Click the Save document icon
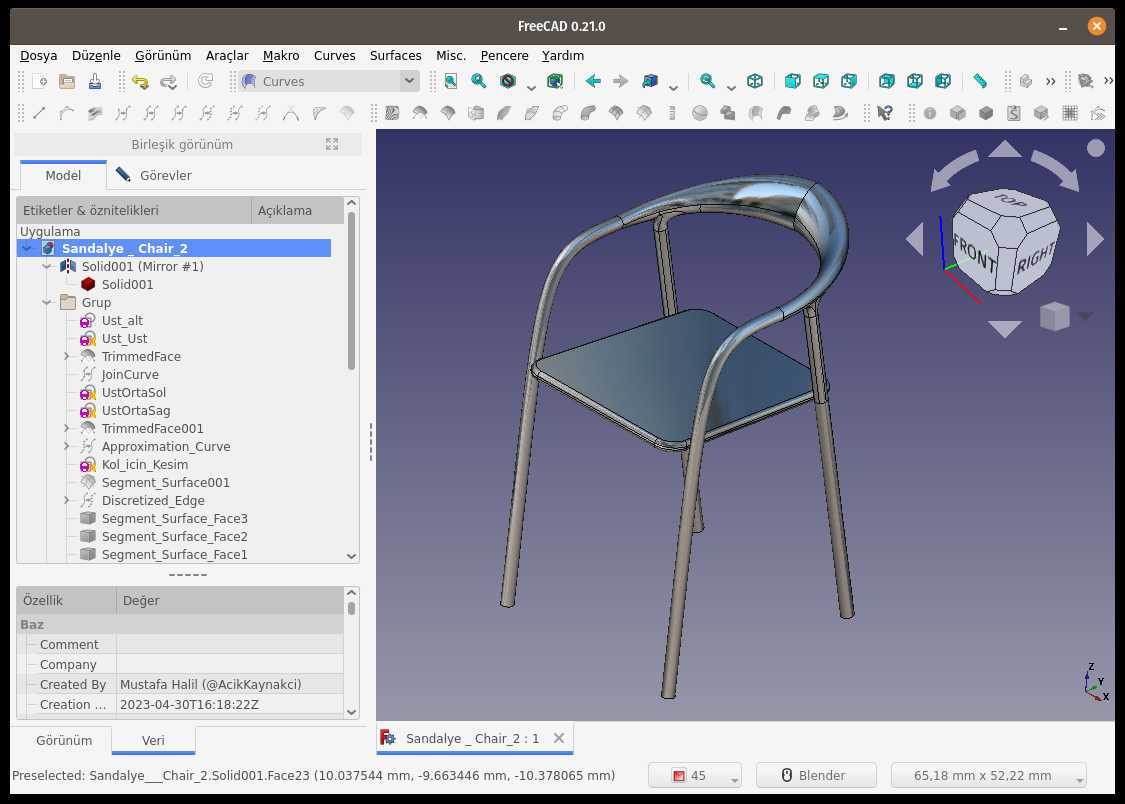Screen dimensions: 1125x804 95,81
